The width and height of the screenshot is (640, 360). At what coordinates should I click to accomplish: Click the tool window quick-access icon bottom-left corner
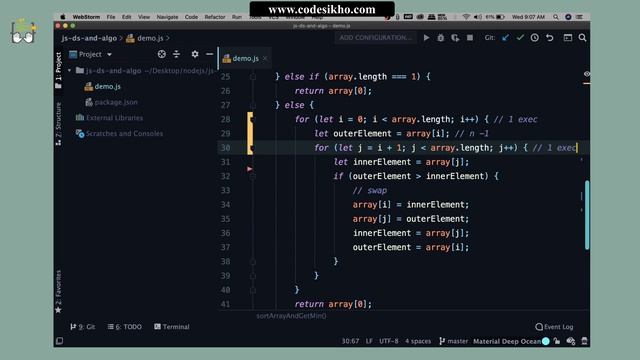[60, 341]
